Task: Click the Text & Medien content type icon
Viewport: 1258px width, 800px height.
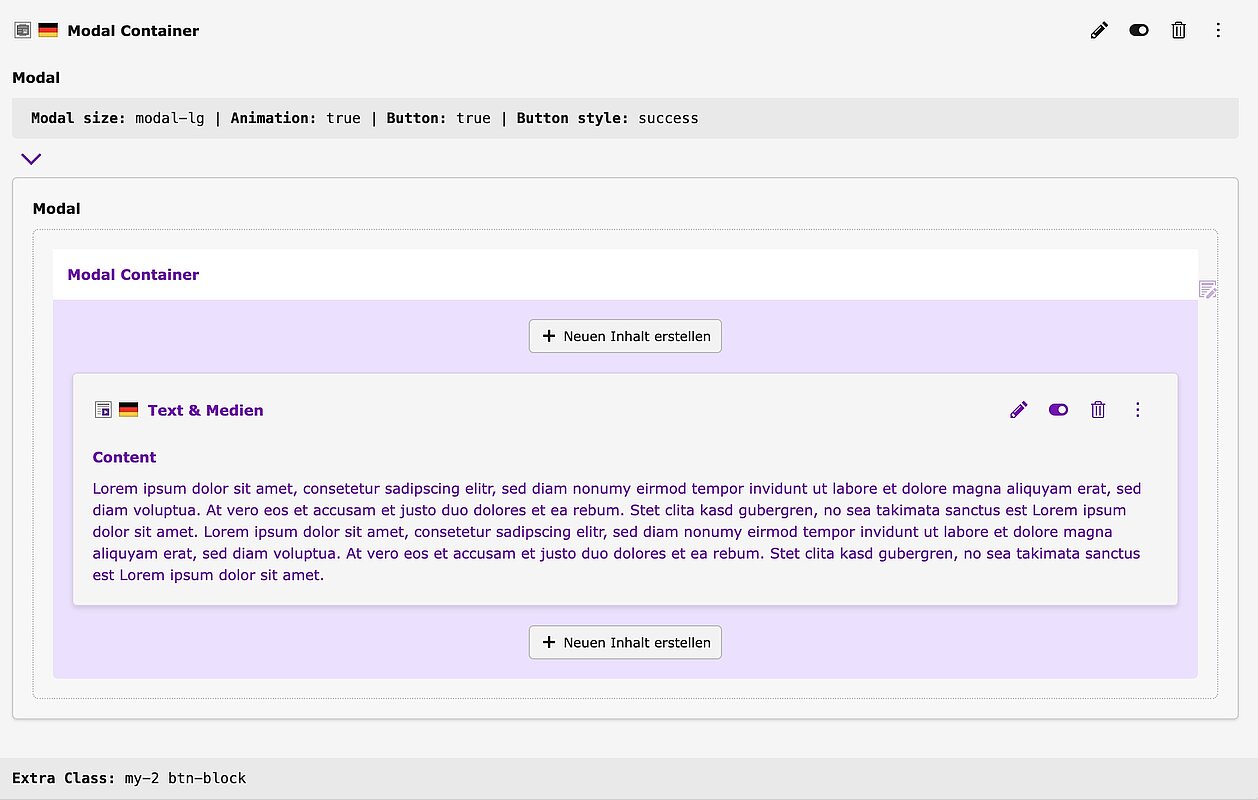Action: pyautogui.click(x=103, y=410)
